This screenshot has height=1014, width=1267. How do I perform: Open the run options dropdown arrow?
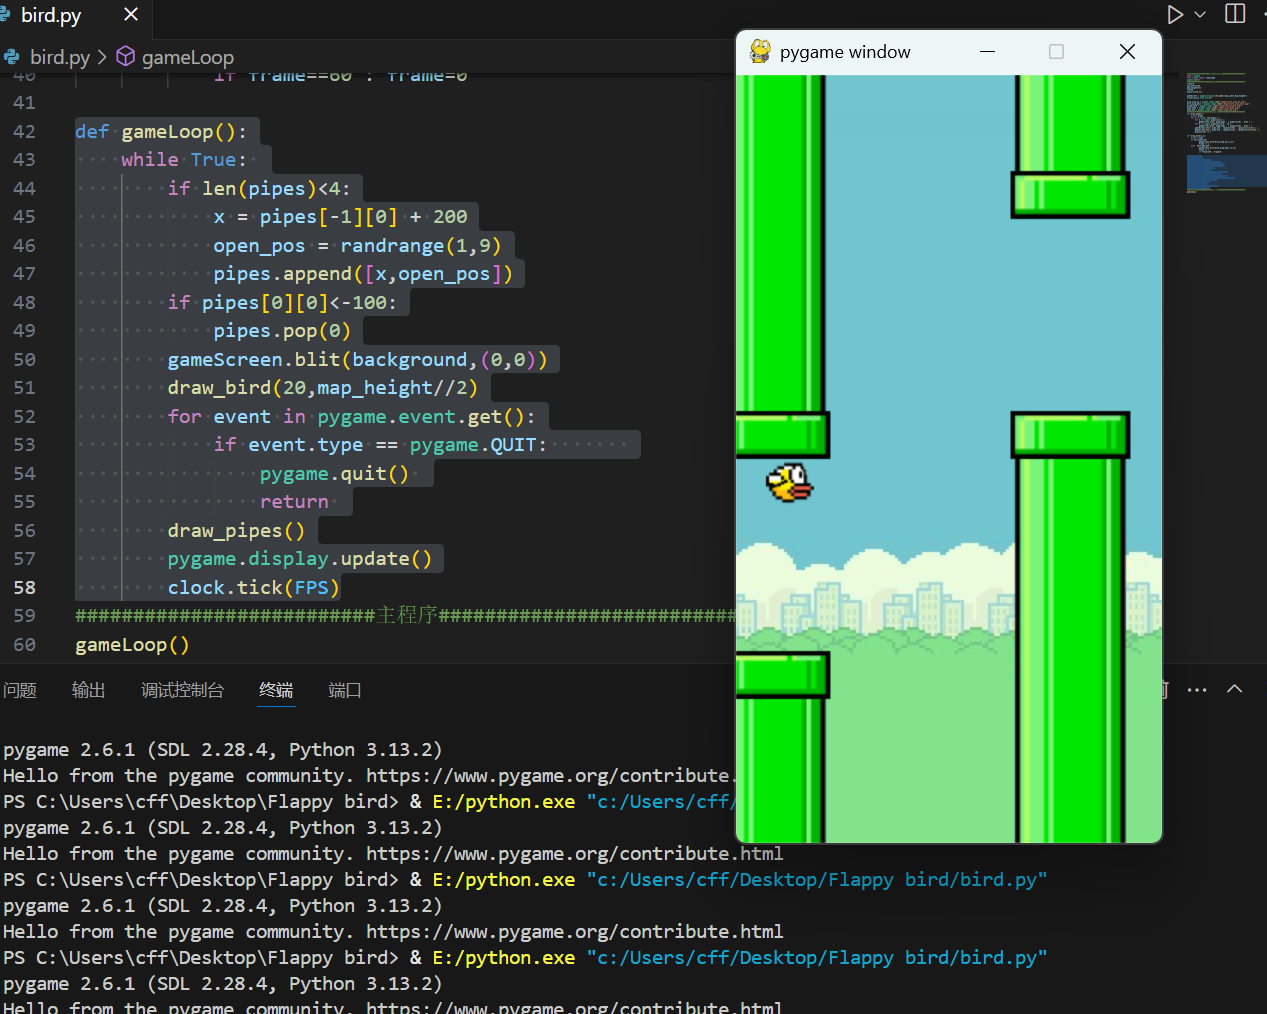pos(1200,14)
